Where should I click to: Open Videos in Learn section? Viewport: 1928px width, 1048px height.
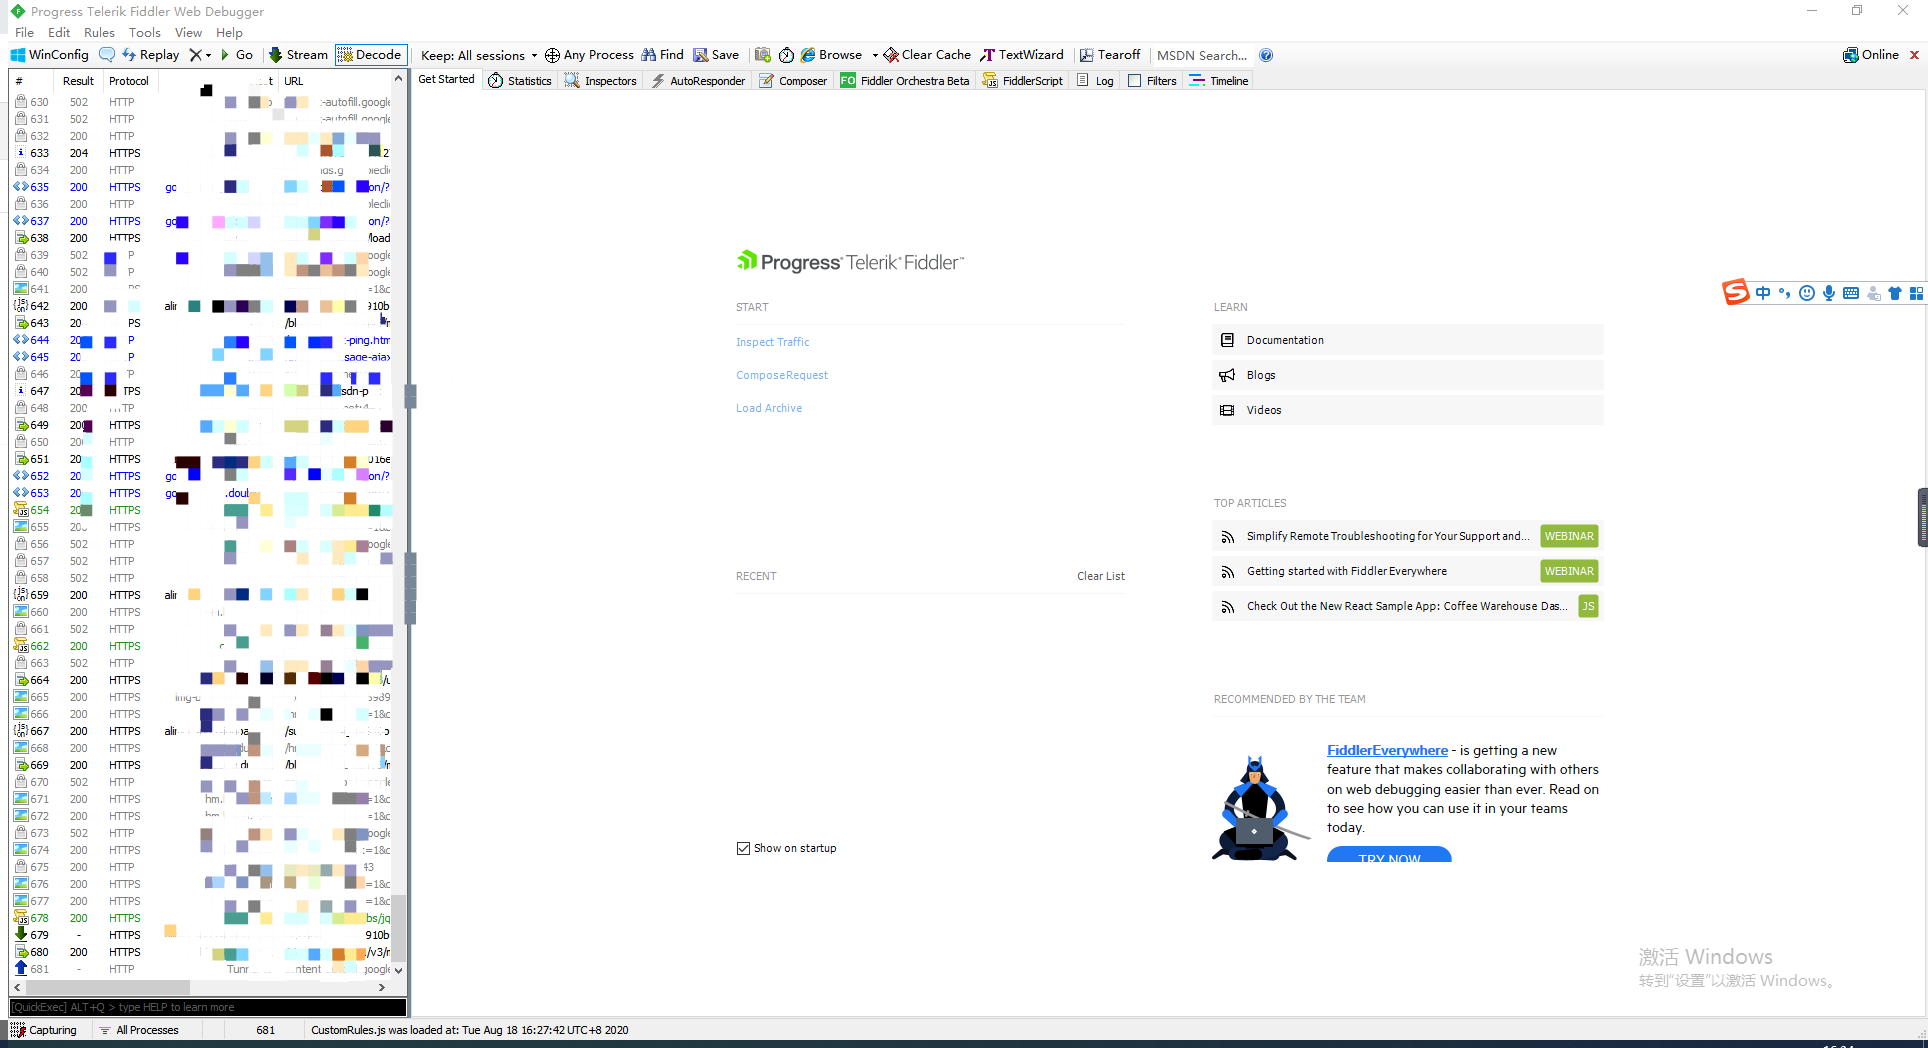pyautogui.click(x=1408, y=410)
